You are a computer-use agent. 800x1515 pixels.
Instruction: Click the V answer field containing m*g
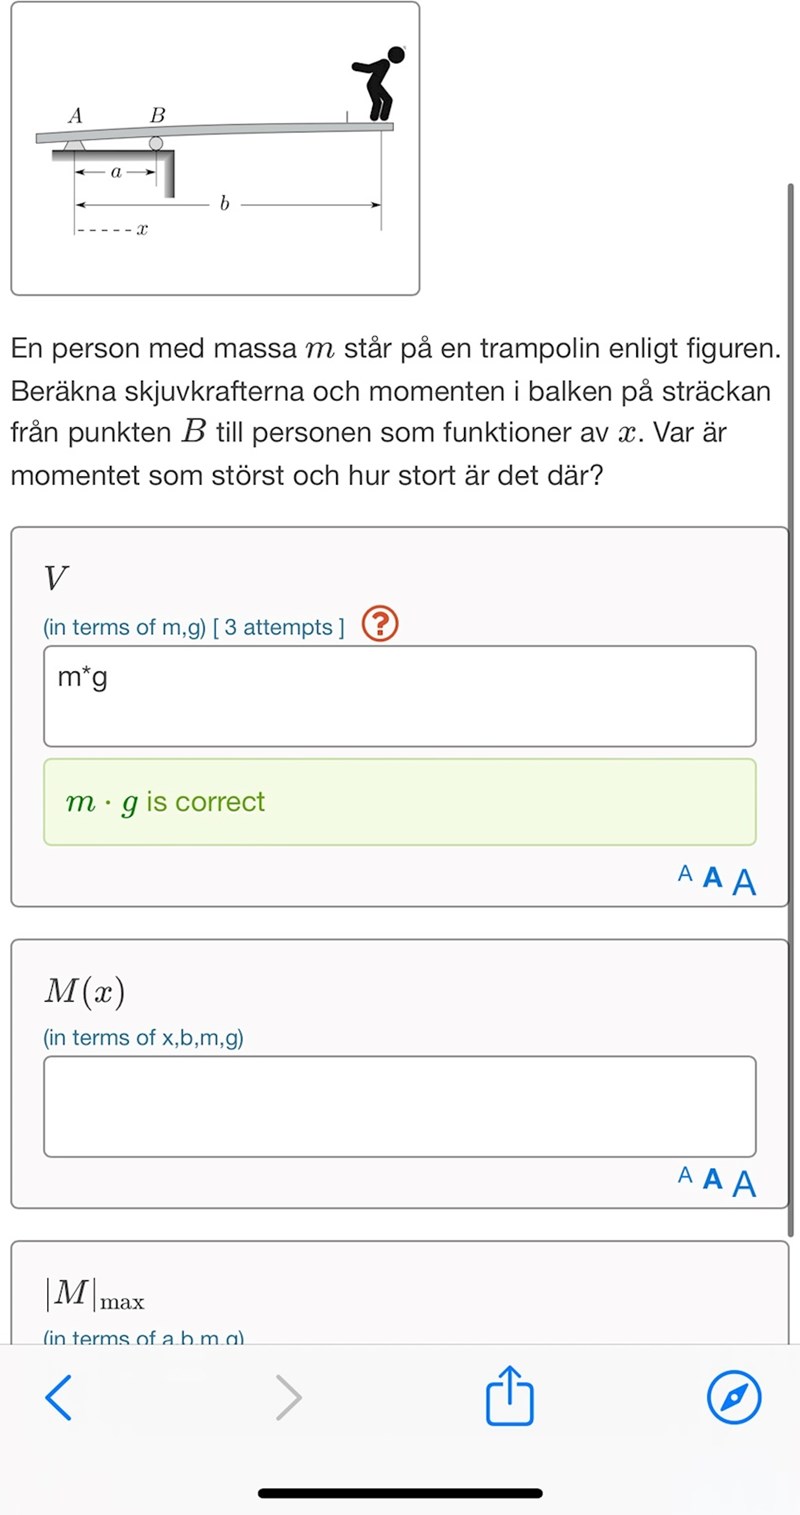pos(399,696)
